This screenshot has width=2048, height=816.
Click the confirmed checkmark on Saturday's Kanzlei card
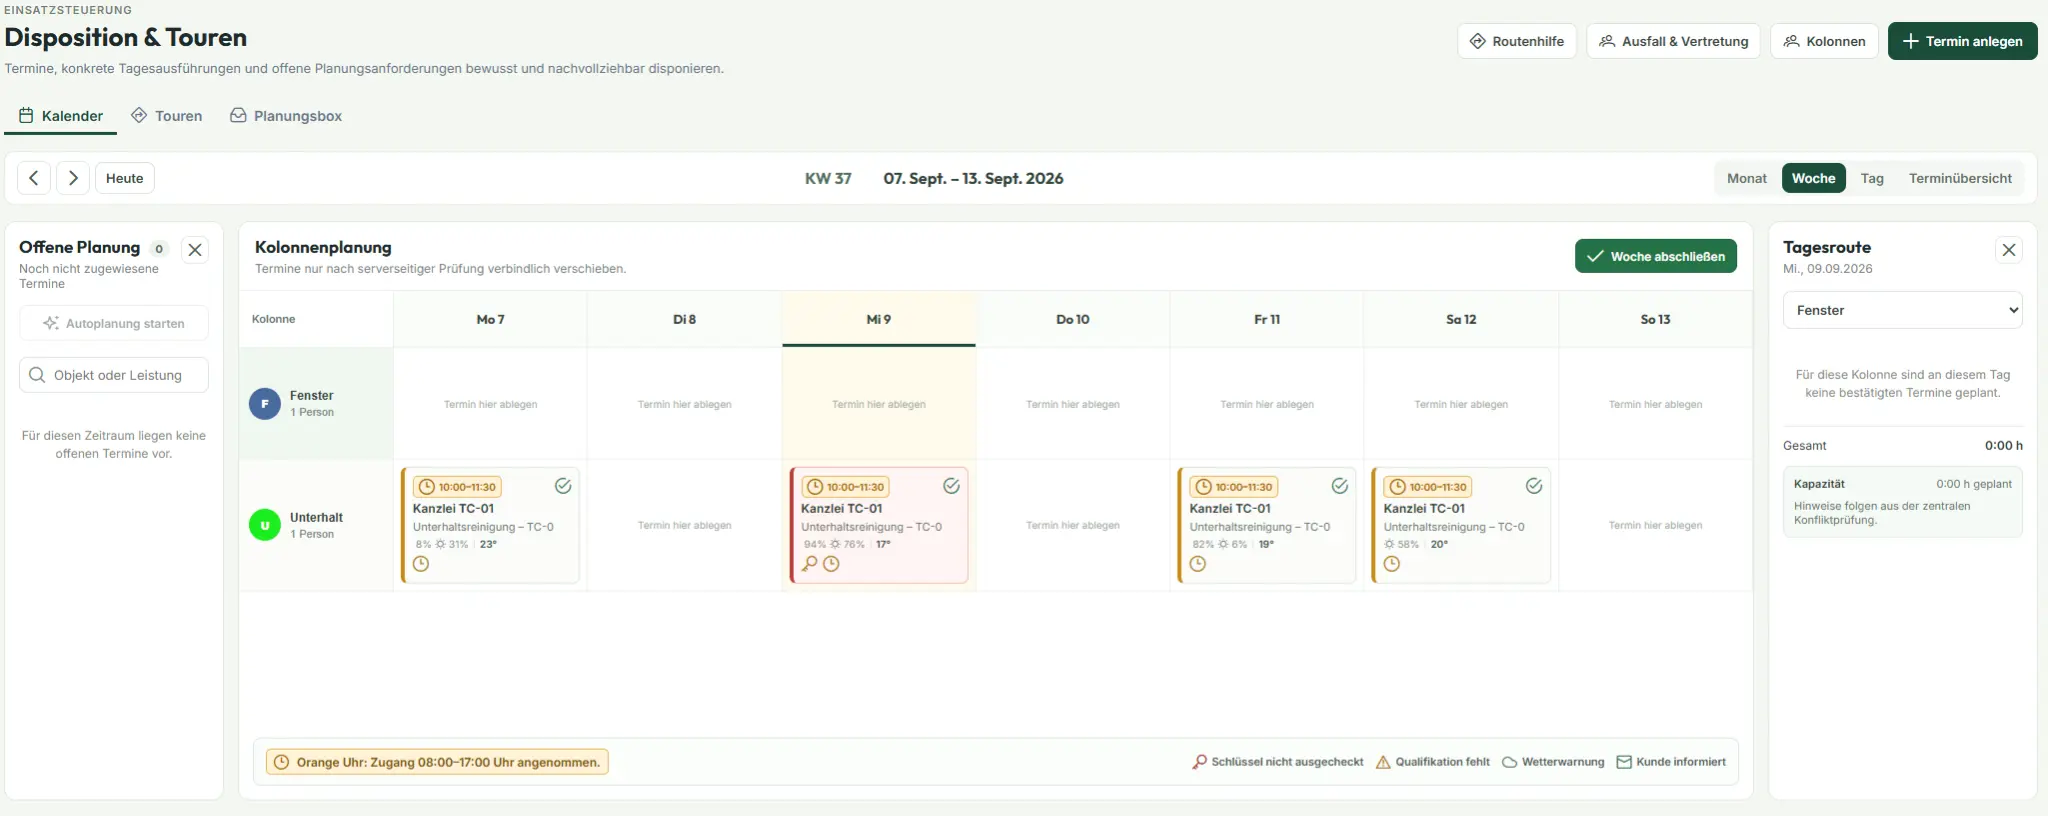[1533, 486]
